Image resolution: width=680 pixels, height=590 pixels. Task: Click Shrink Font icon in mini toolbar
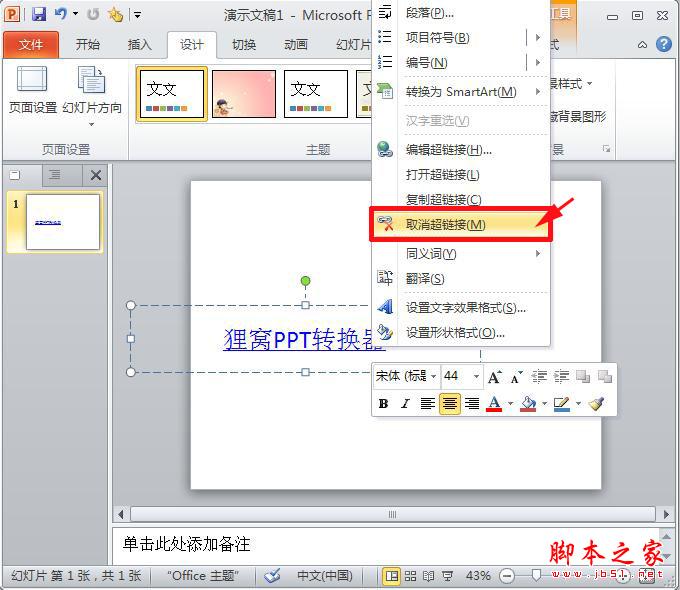[516, 377]
